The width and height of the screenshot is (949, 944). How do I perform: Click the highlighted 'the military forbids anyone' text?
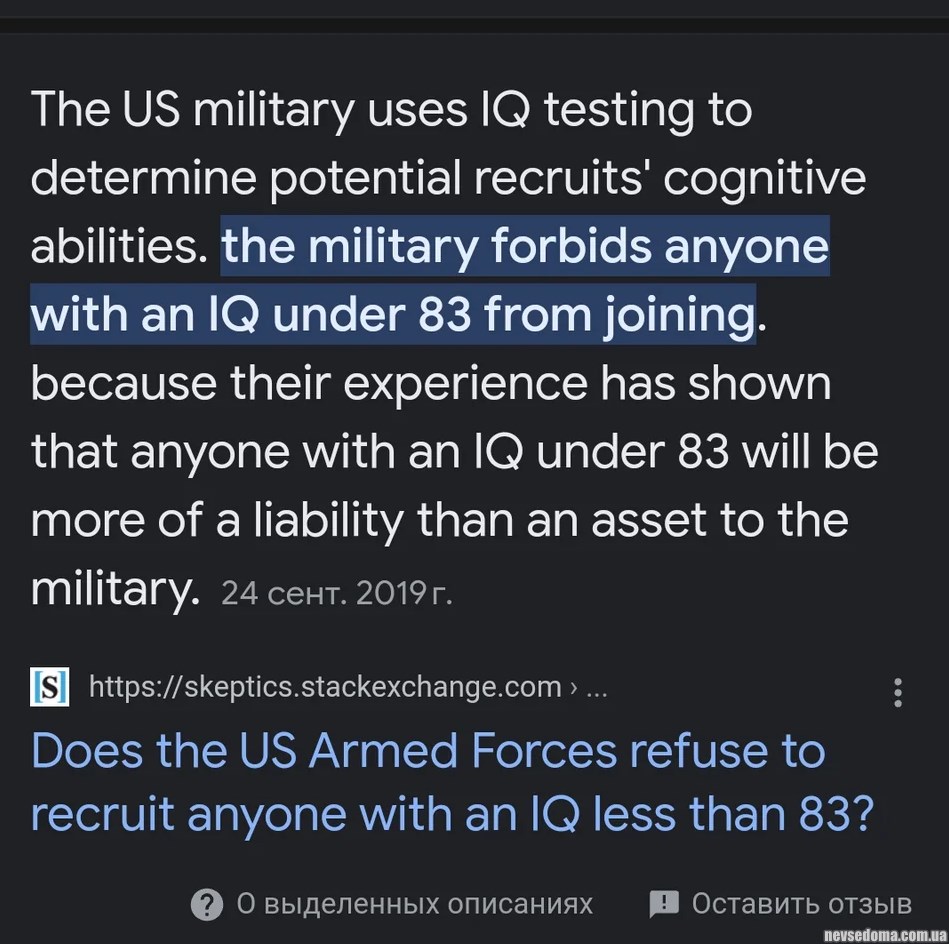(525, 246)
